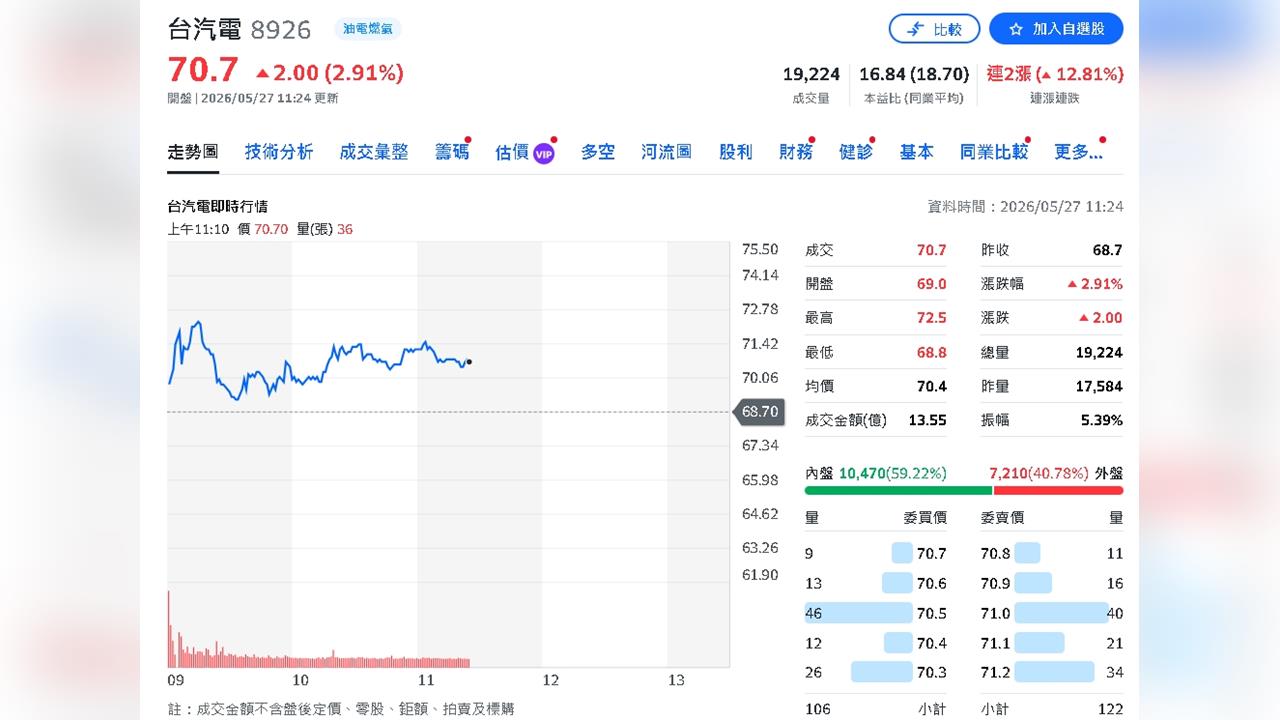1280x720 pixels.
Task: Open the 基本 tab
Action: click(x=916, y=152)
